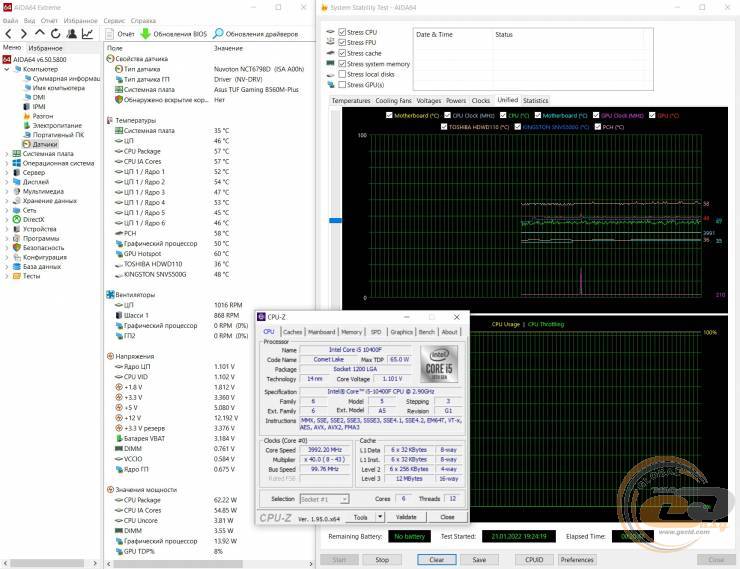Open the Справка menu in AIDA64
Screen dimensions: 740x569
(x=143, y=21)
